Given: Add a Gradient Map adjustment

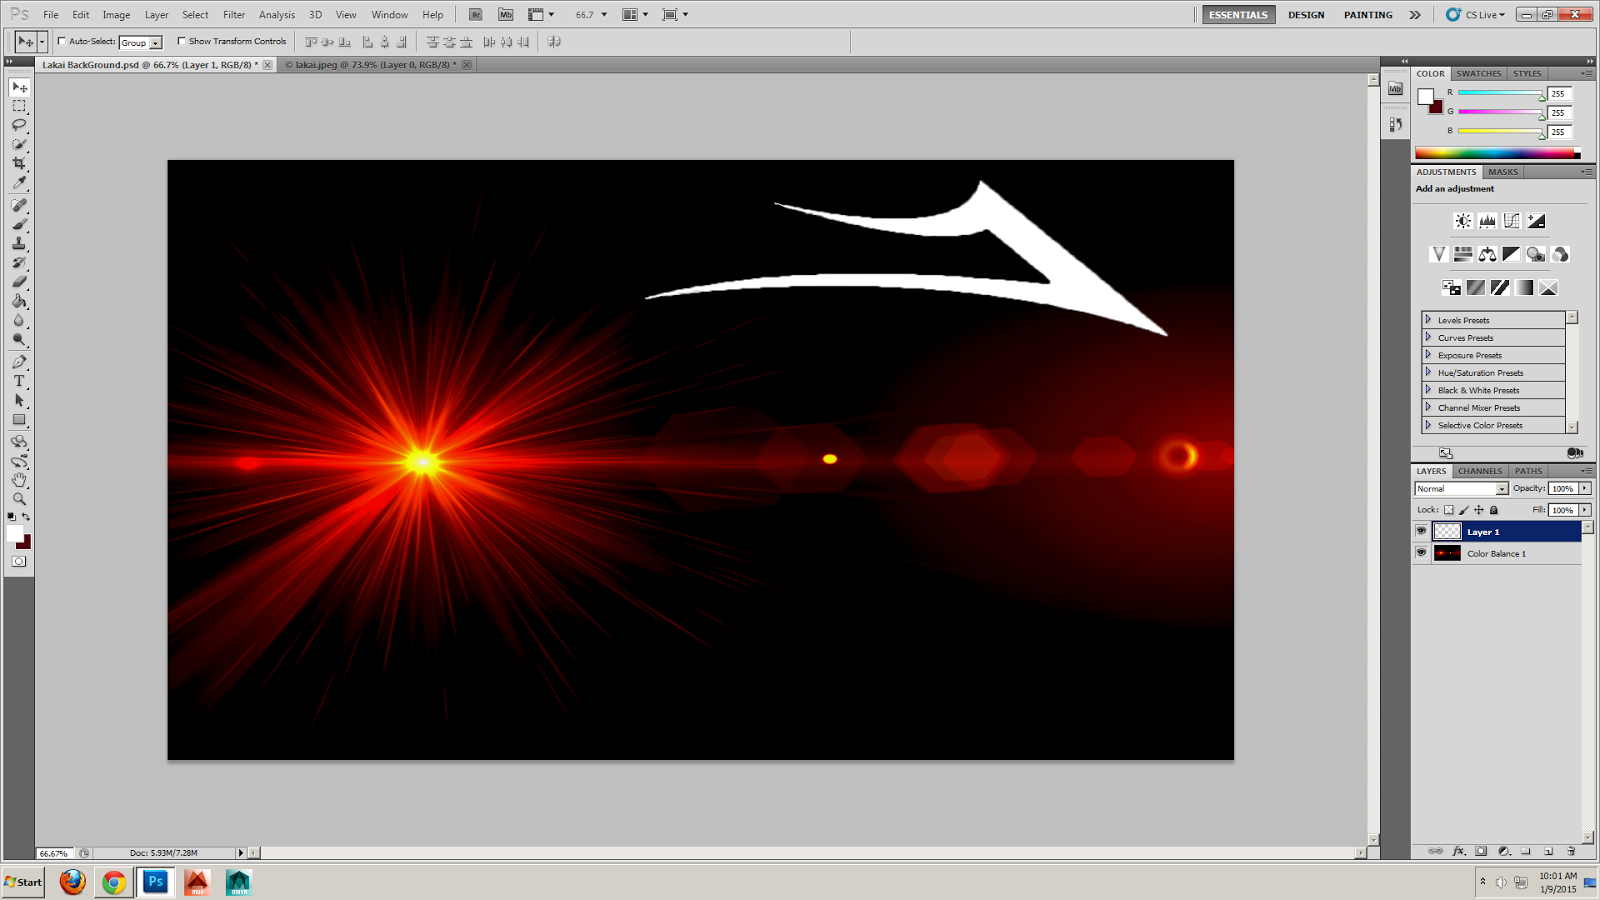Looking at the screenshot, I should pos(1524,288).
